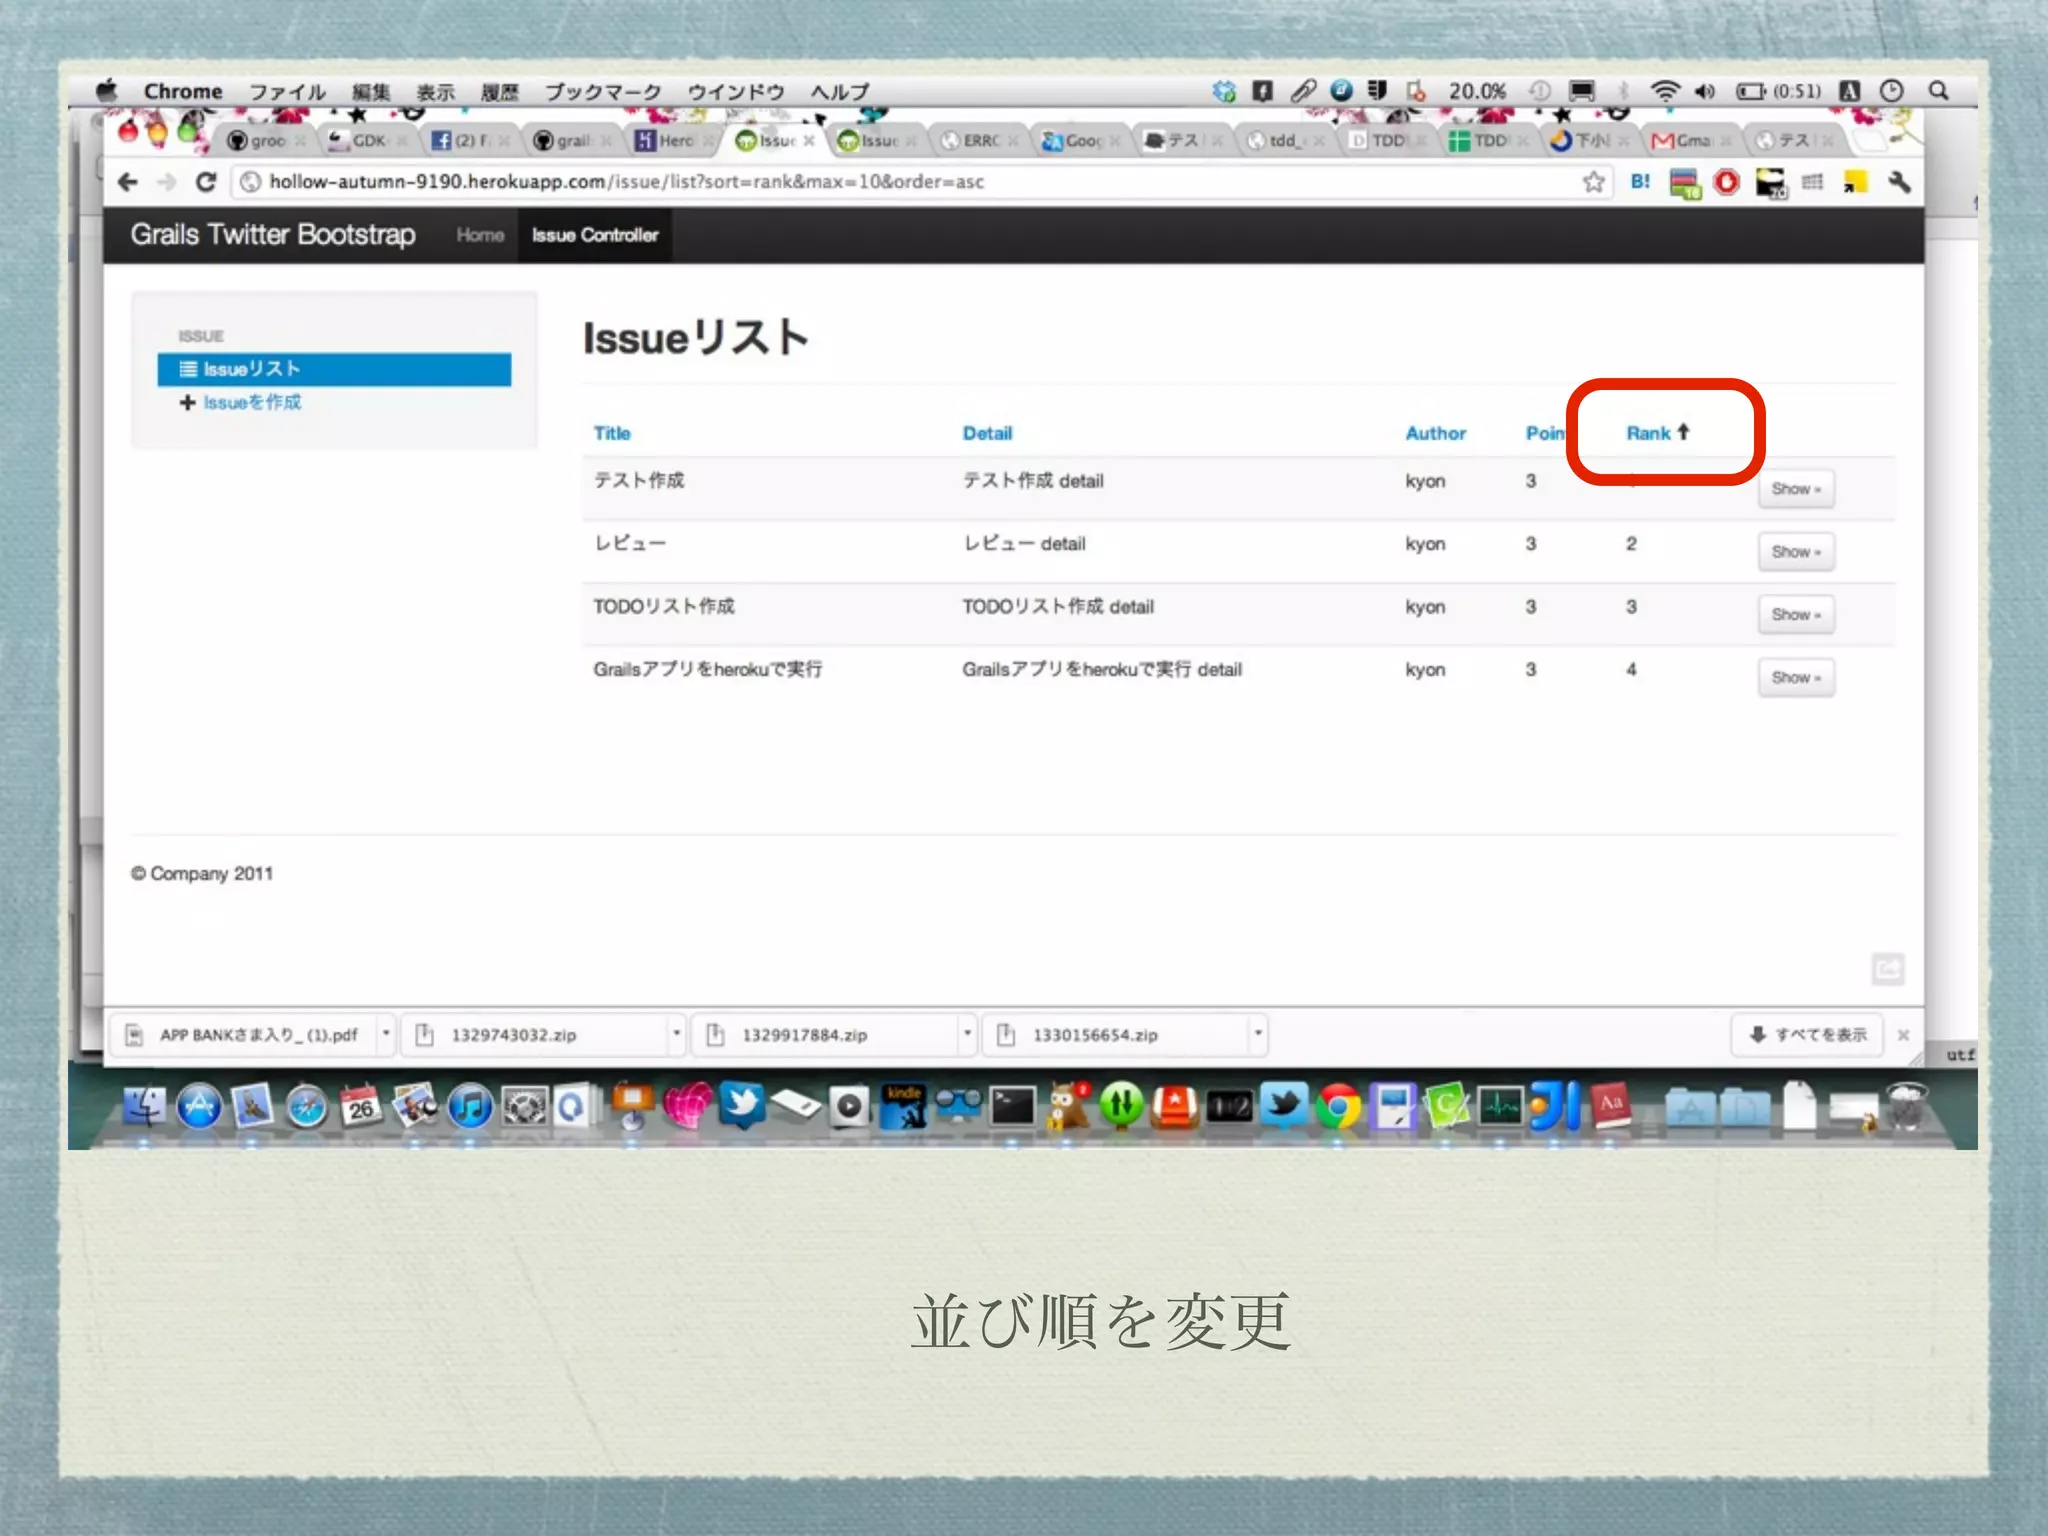Sort the list by Title column

tap(612, 433)
